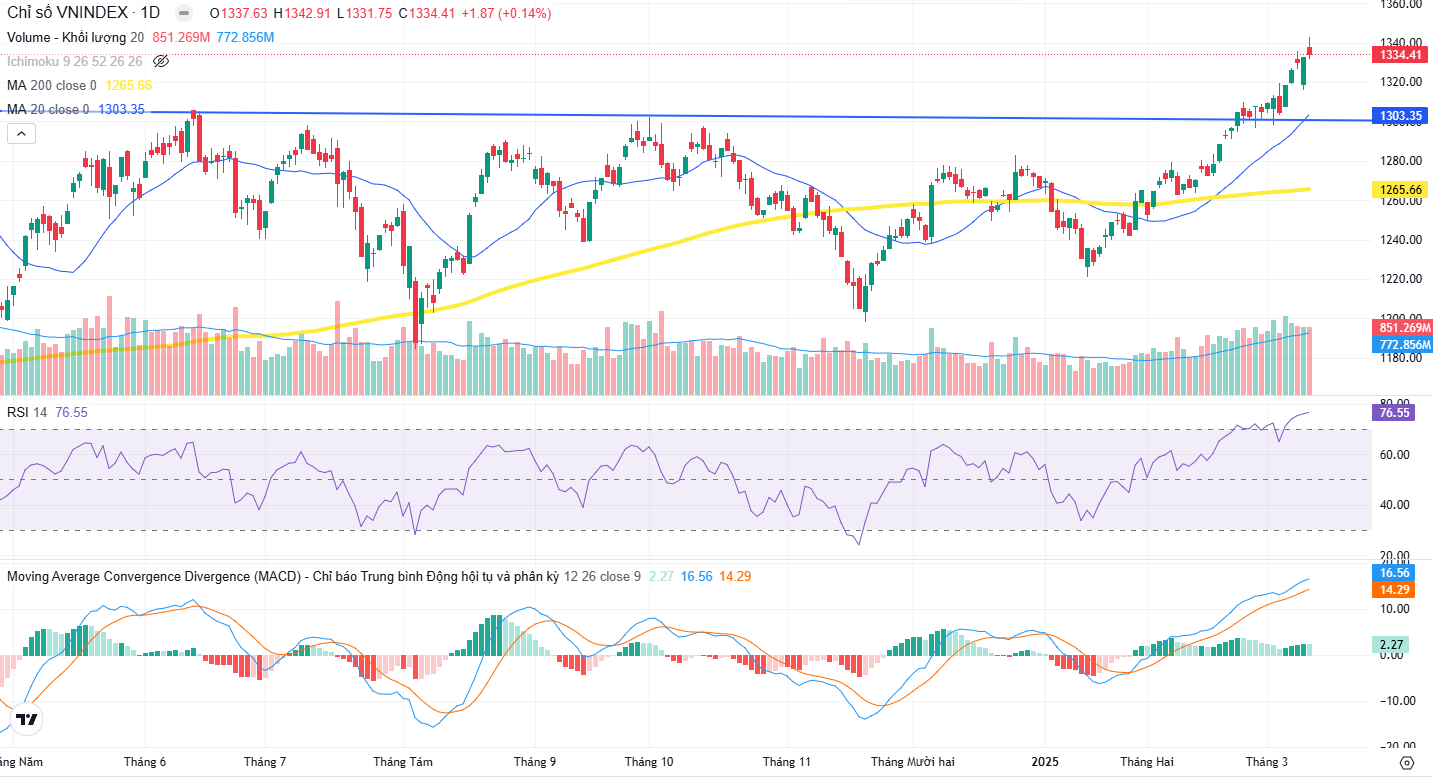
Task: Click the 2025 time axis label
Action: [x=1046, y=762]
